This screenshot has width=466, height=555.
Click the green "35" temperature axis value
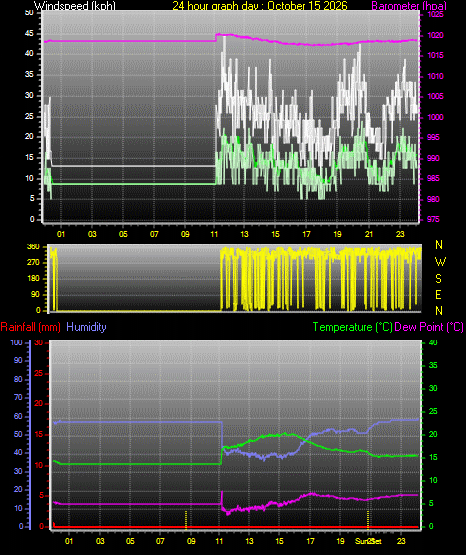pyautogui.click(x=433, y=365)
